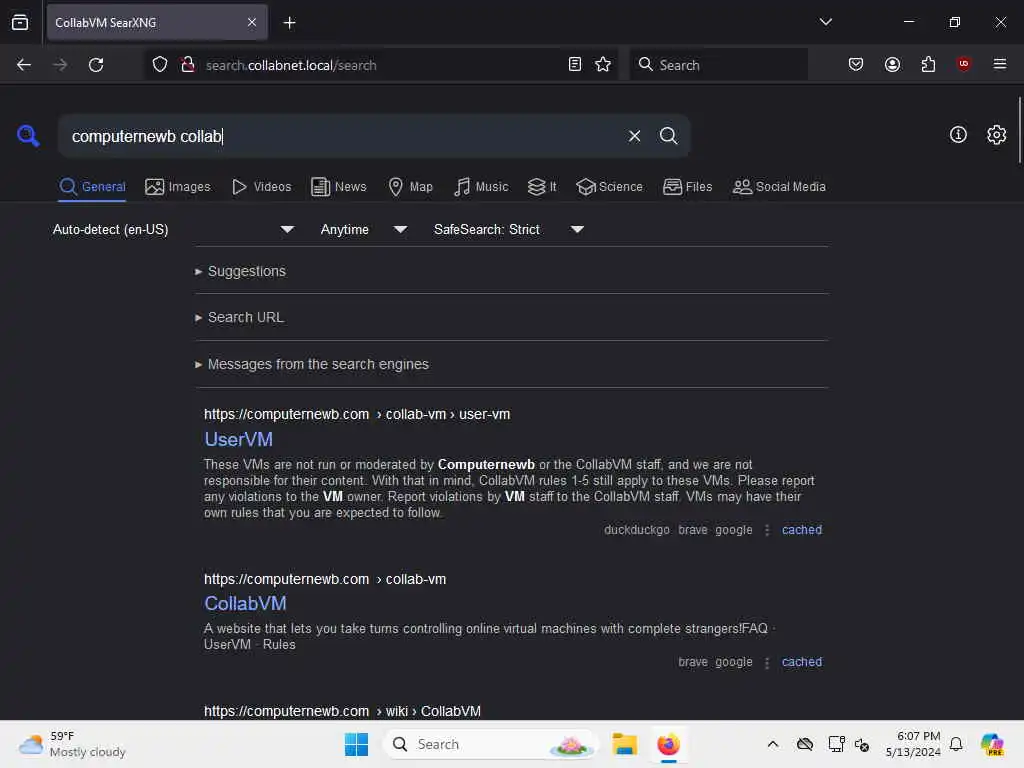Click the Firefox taskbar icon
The width and height of the screenshot is (1024, 768).
[669, 744]
